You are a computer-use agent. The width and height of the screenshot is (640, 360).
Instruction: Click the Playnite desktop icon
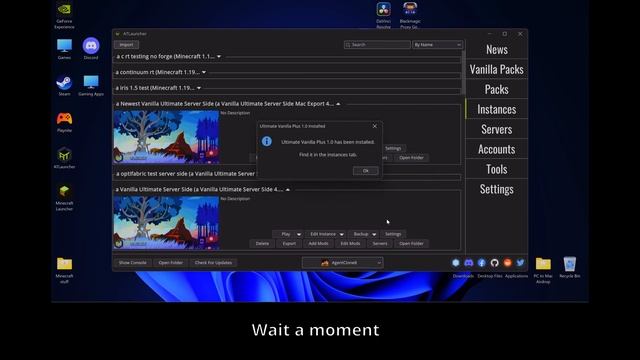pyautogui.click(x=64, y=122)
